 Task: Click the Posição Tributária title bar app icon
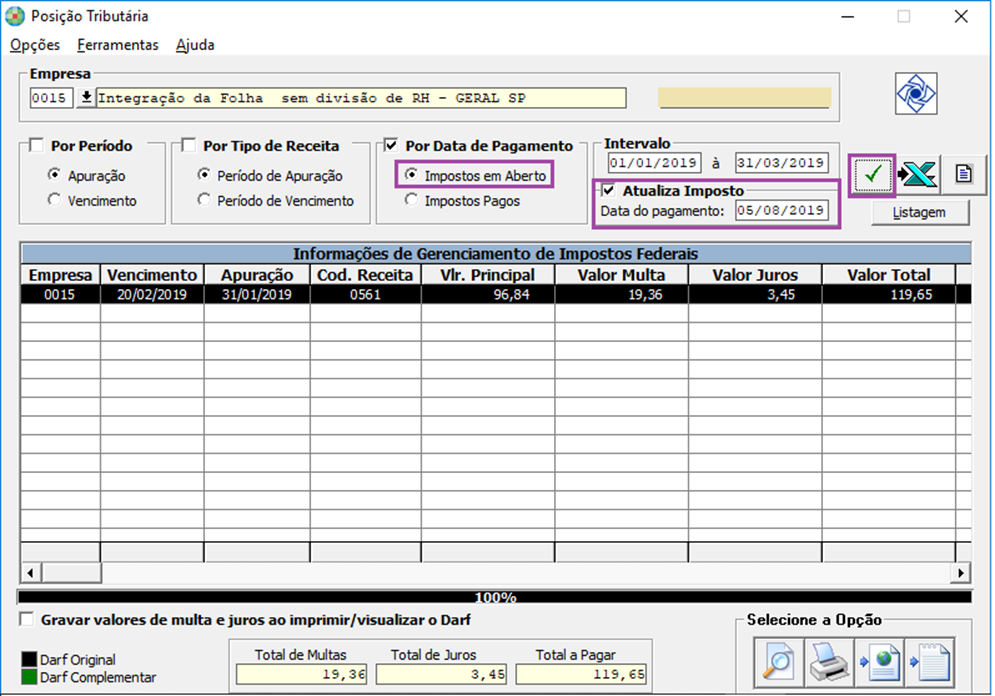(15, 16)
